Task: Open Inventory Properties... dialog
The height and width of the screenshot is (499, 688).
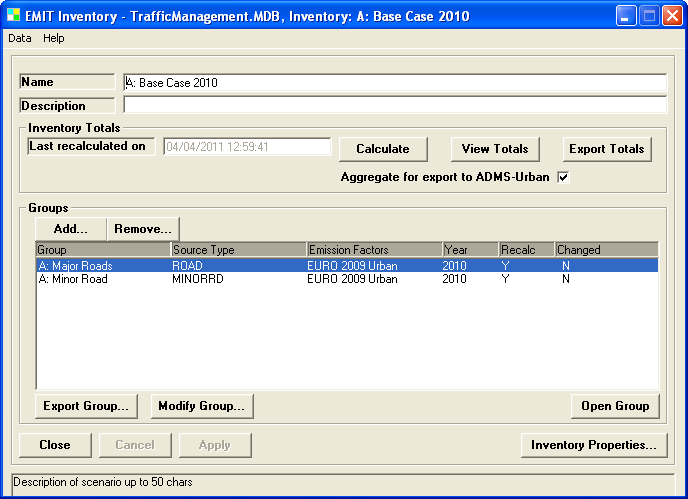Action: 594,445
